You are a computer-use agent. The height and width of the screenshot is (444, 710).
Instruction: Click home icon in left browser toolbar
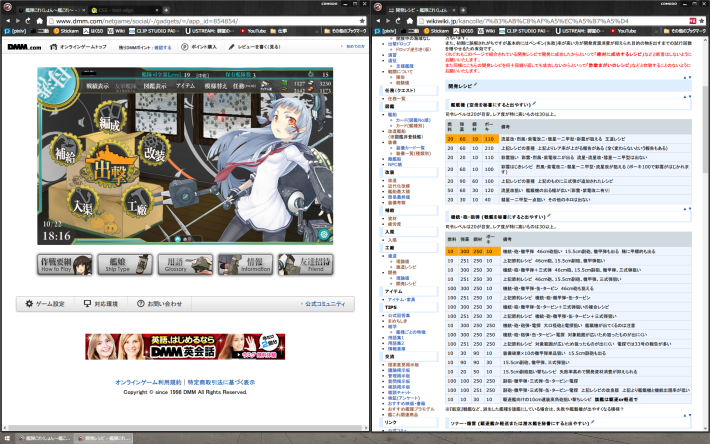click(39, 21)
